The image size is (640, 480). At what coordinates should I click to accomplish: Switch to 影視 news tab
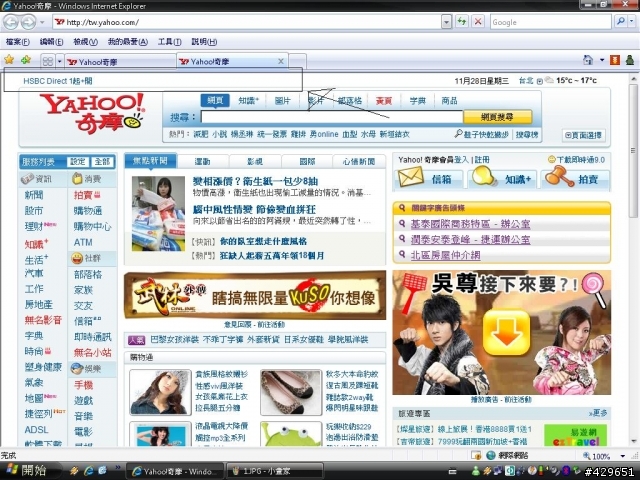point(255,161)
